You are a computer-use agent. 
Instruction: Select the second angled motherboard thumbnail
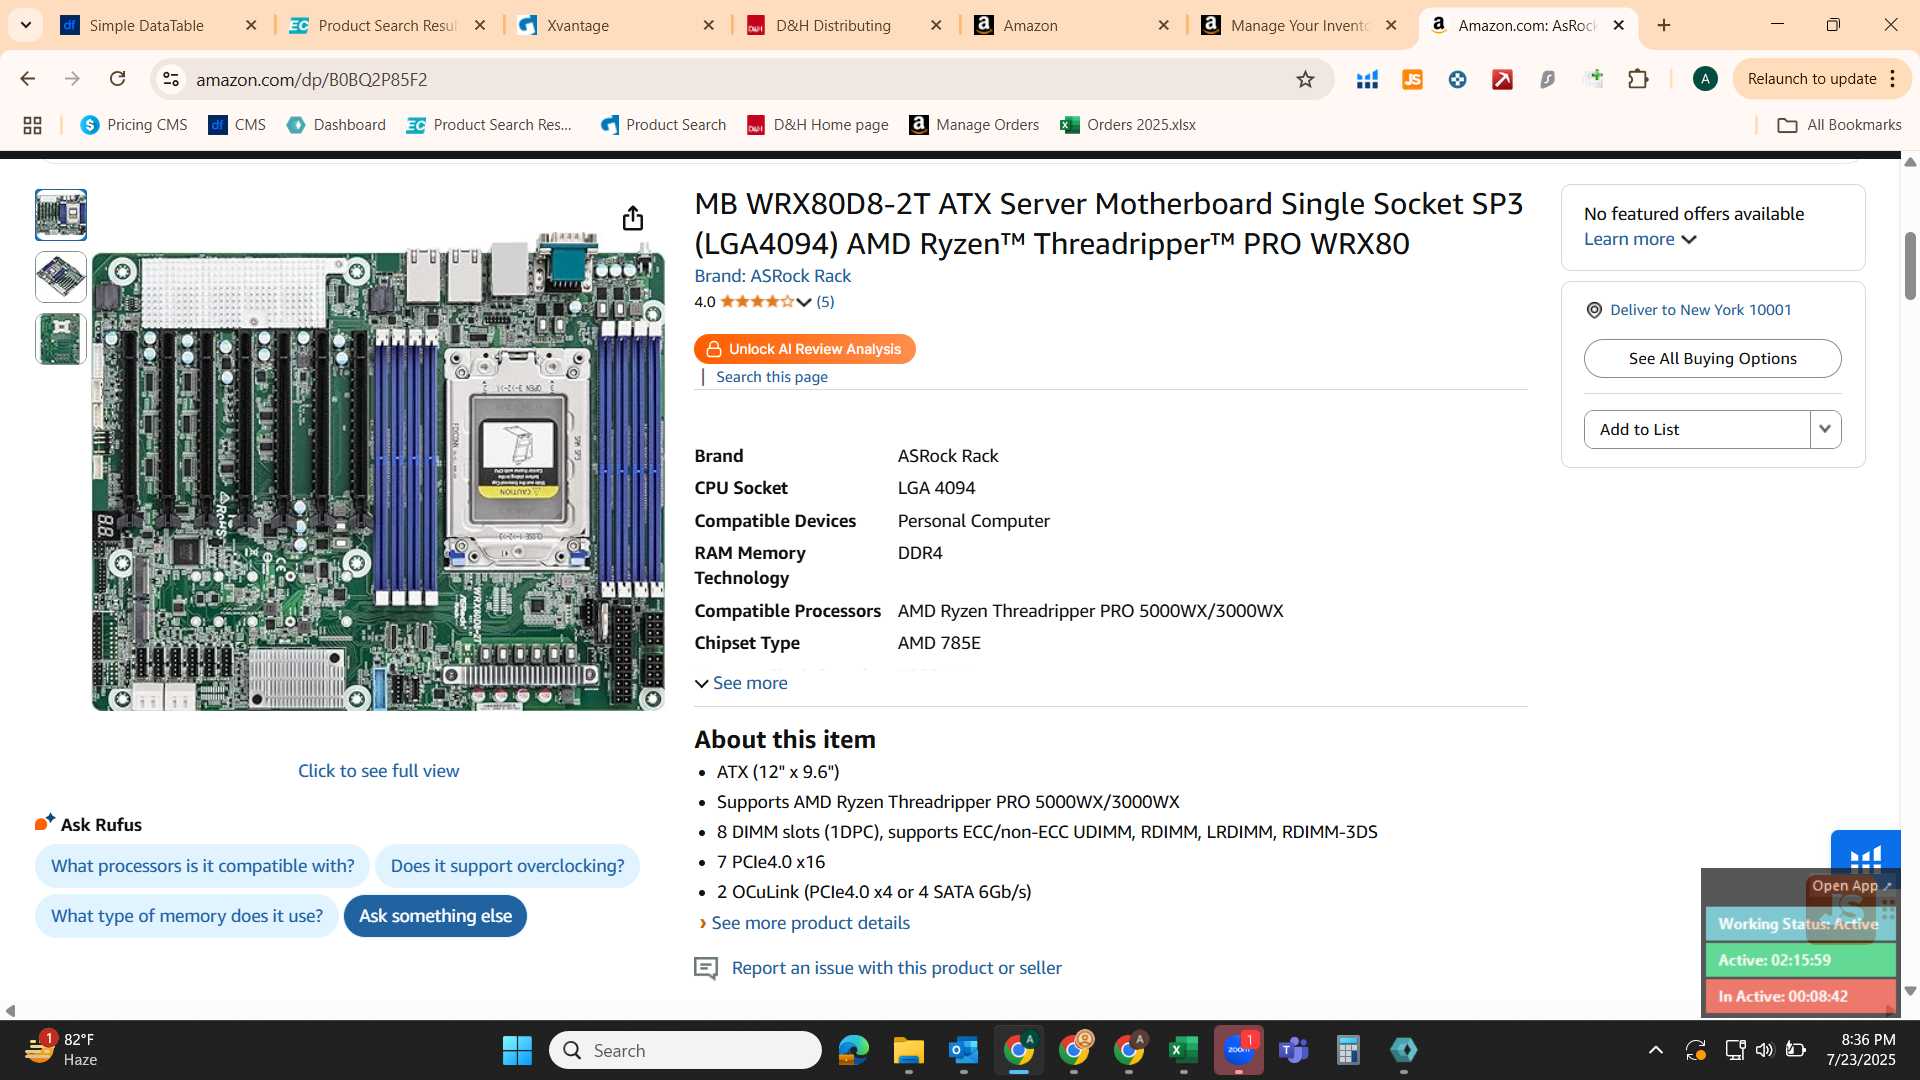61,277
